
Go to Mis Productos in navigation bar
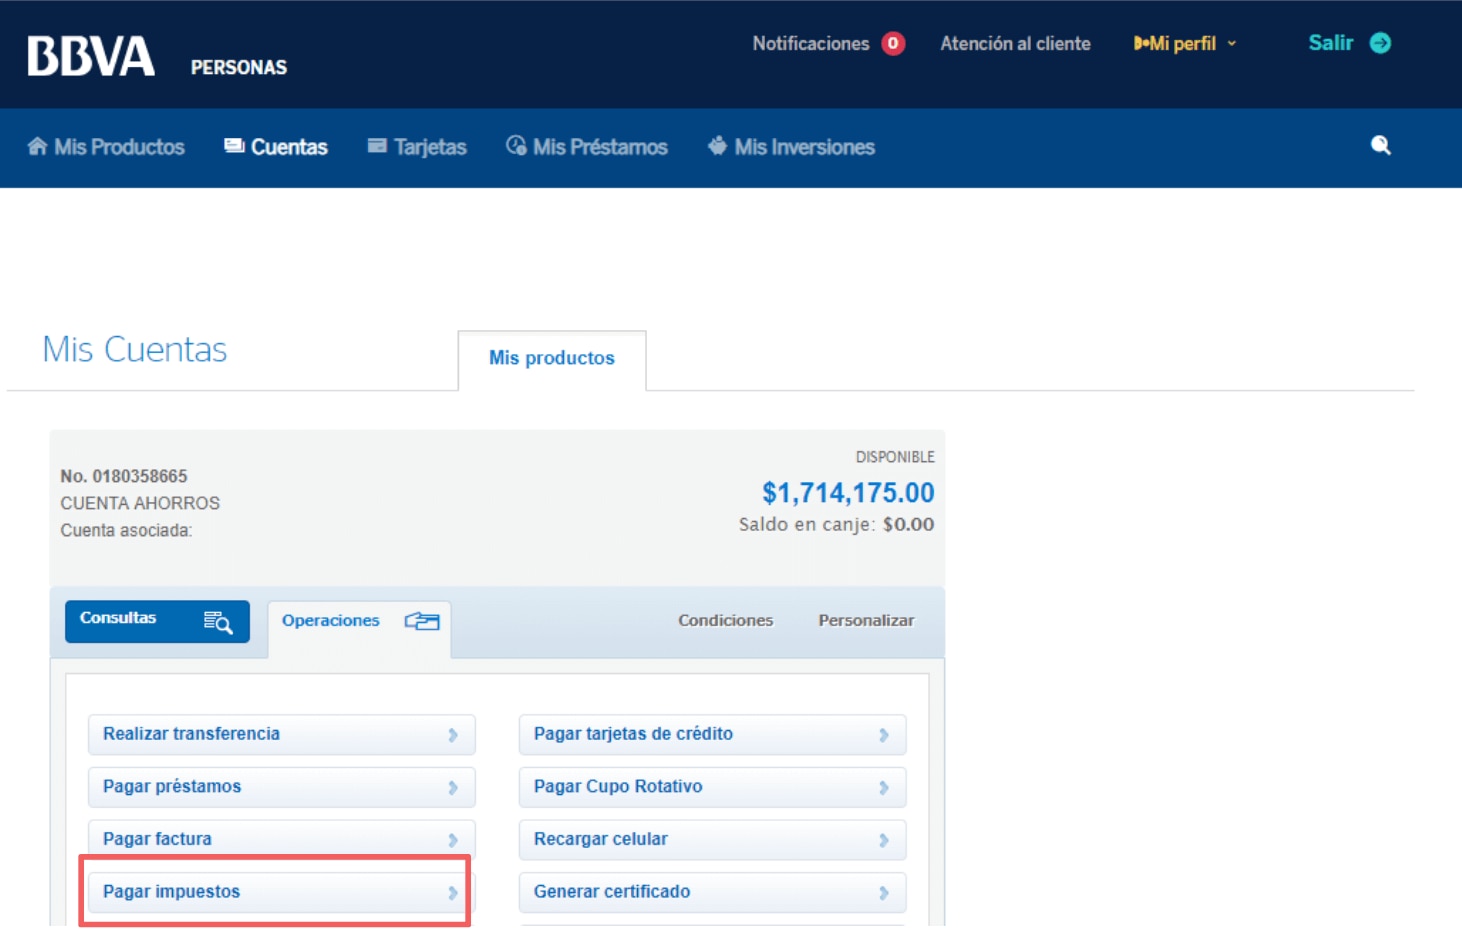tap(119, 147)
